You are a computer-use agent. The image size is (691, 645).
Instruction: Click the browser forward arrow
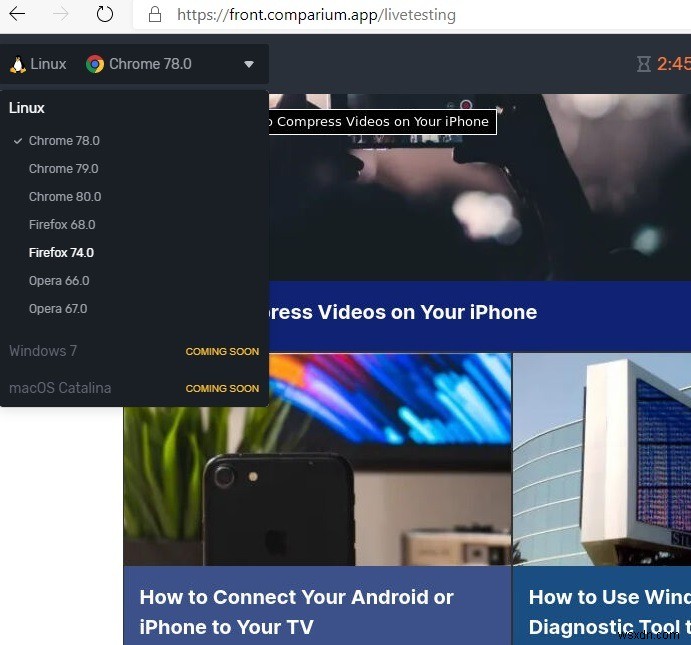(x=60, y=14)
